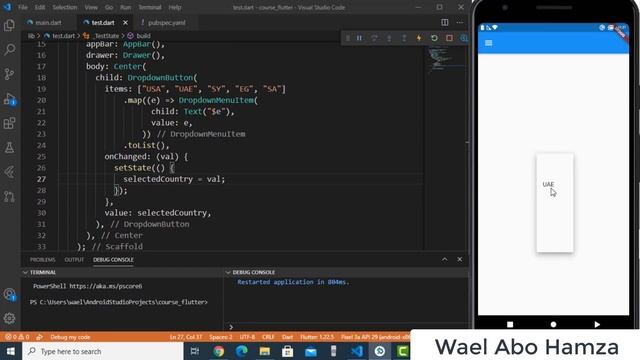
Task: Click 'Ln 27, Col 37' status entry
Action: pyautogui.click(x=186, y=337)
